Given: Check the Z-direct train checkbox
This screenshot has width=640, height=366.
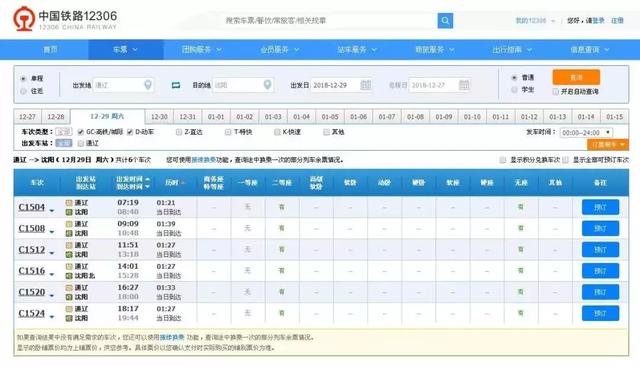Looking at the screenshot, I should coord(179,132).
